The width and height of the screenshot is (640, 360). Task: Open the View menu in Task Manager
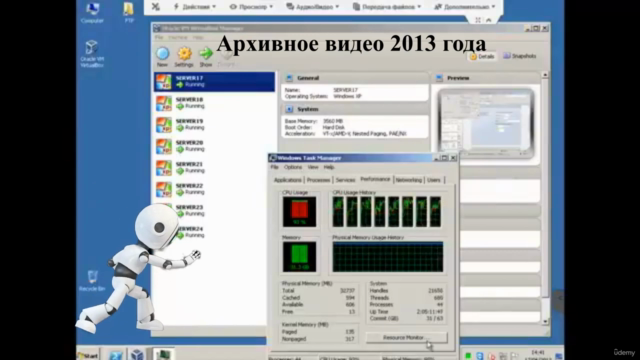[313, 167]
